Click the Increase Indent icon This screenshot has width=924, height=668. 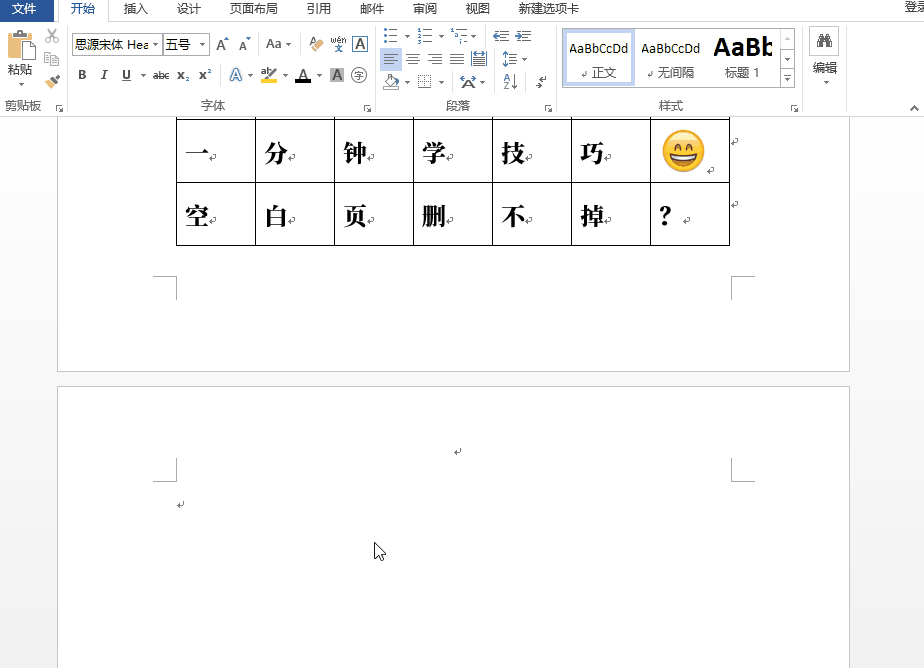click(523, 36)
